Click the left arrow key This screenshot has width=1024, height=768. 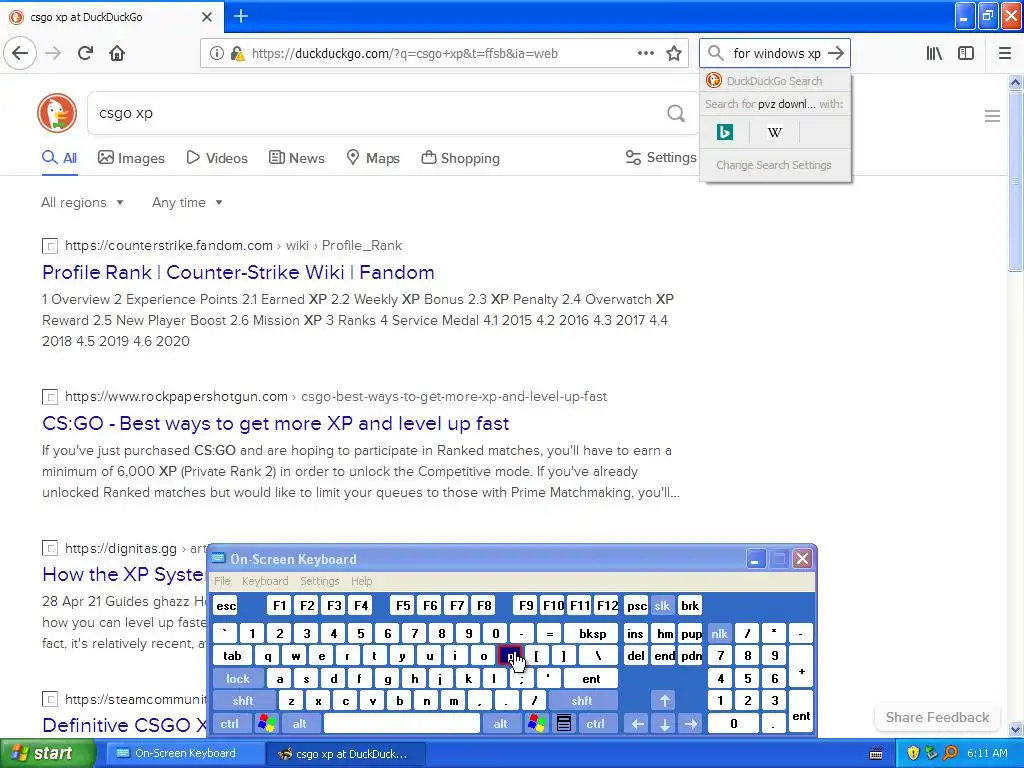(x=637, y=724)
